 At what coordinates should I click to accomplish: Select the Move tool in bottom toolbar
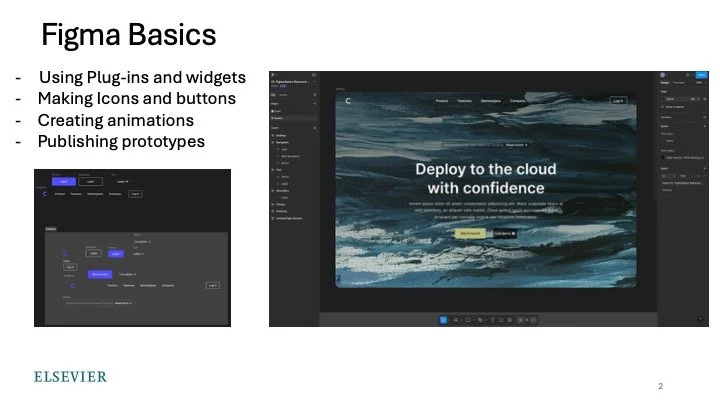click(443, 320)
